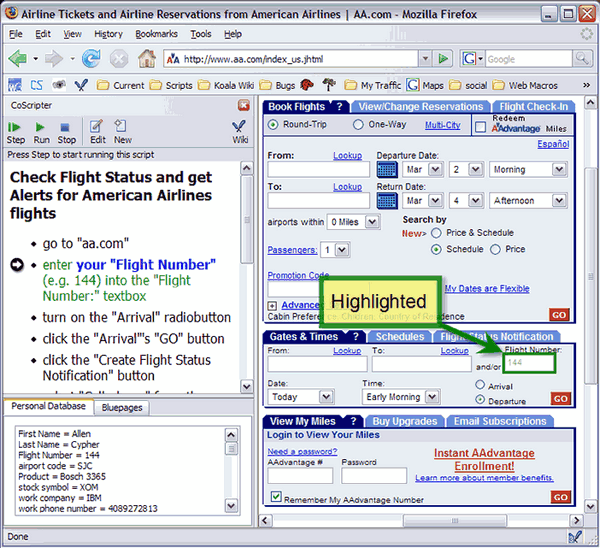This screenshot has width=600, height=548.
Task: Select the Schedule search radio button
Action: [x=436, y=250]
